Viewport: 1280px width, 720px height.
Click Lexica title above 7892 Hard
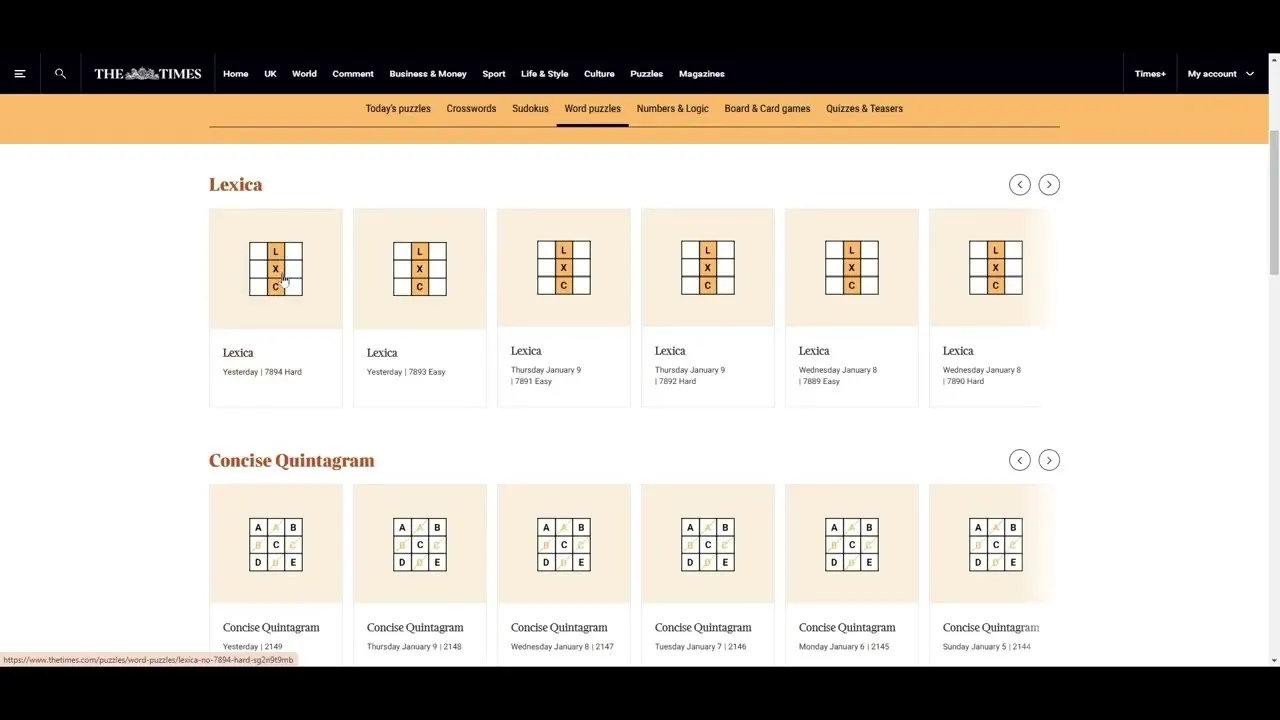tap(670, 351)
